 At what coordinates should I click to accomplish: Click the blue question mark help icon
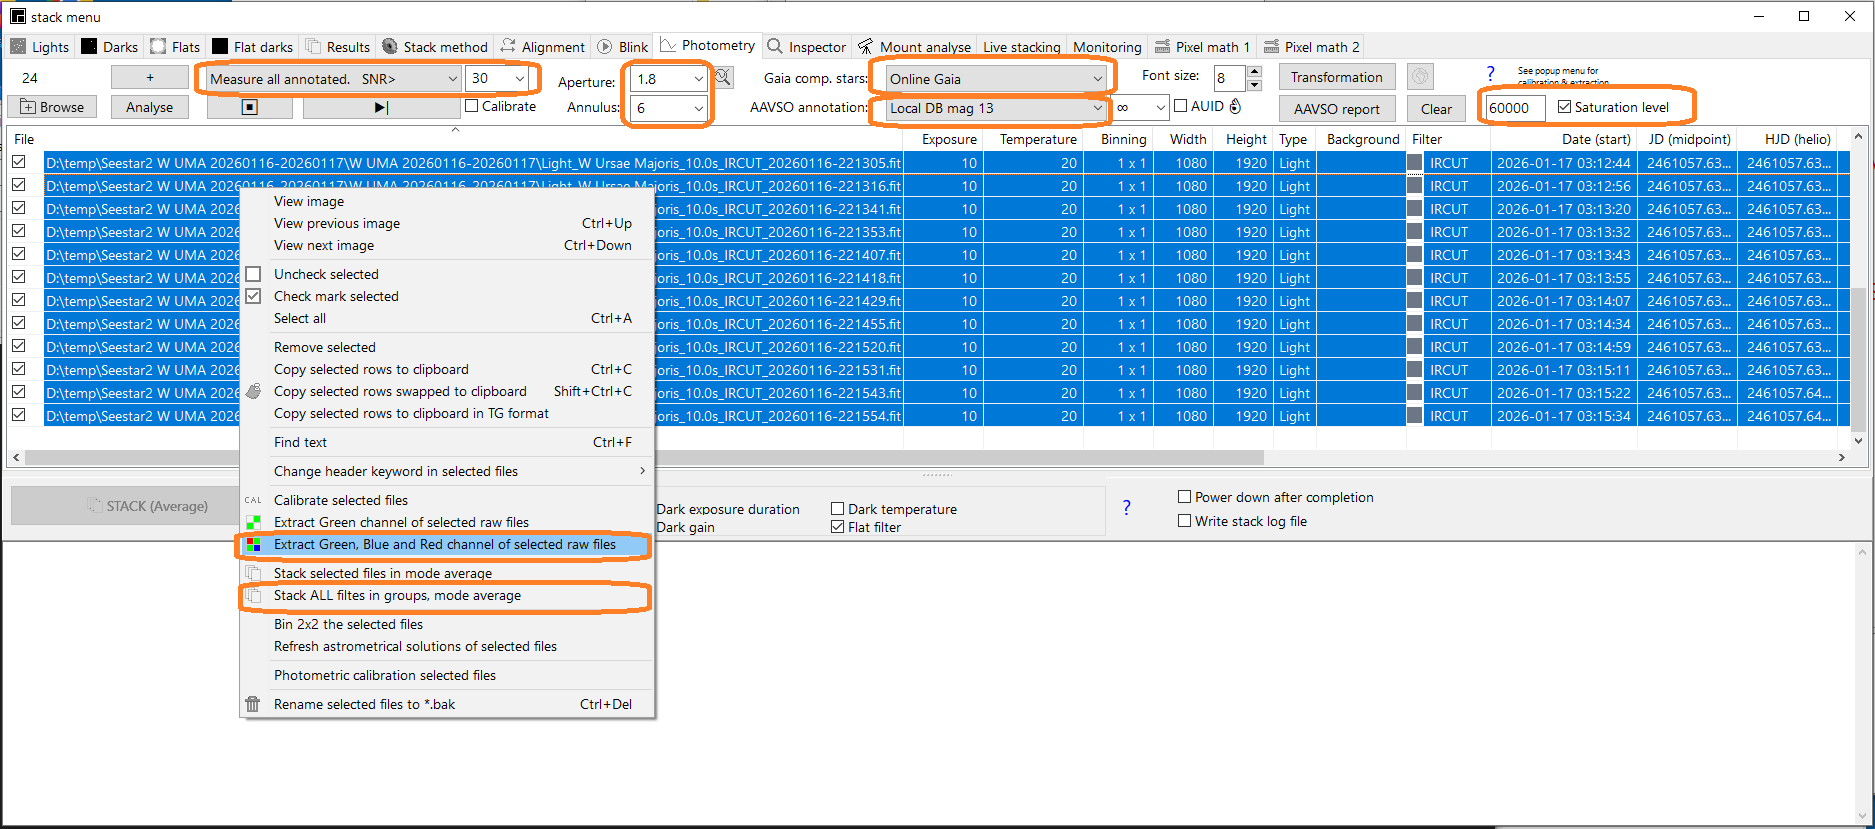click(1490, 74)
